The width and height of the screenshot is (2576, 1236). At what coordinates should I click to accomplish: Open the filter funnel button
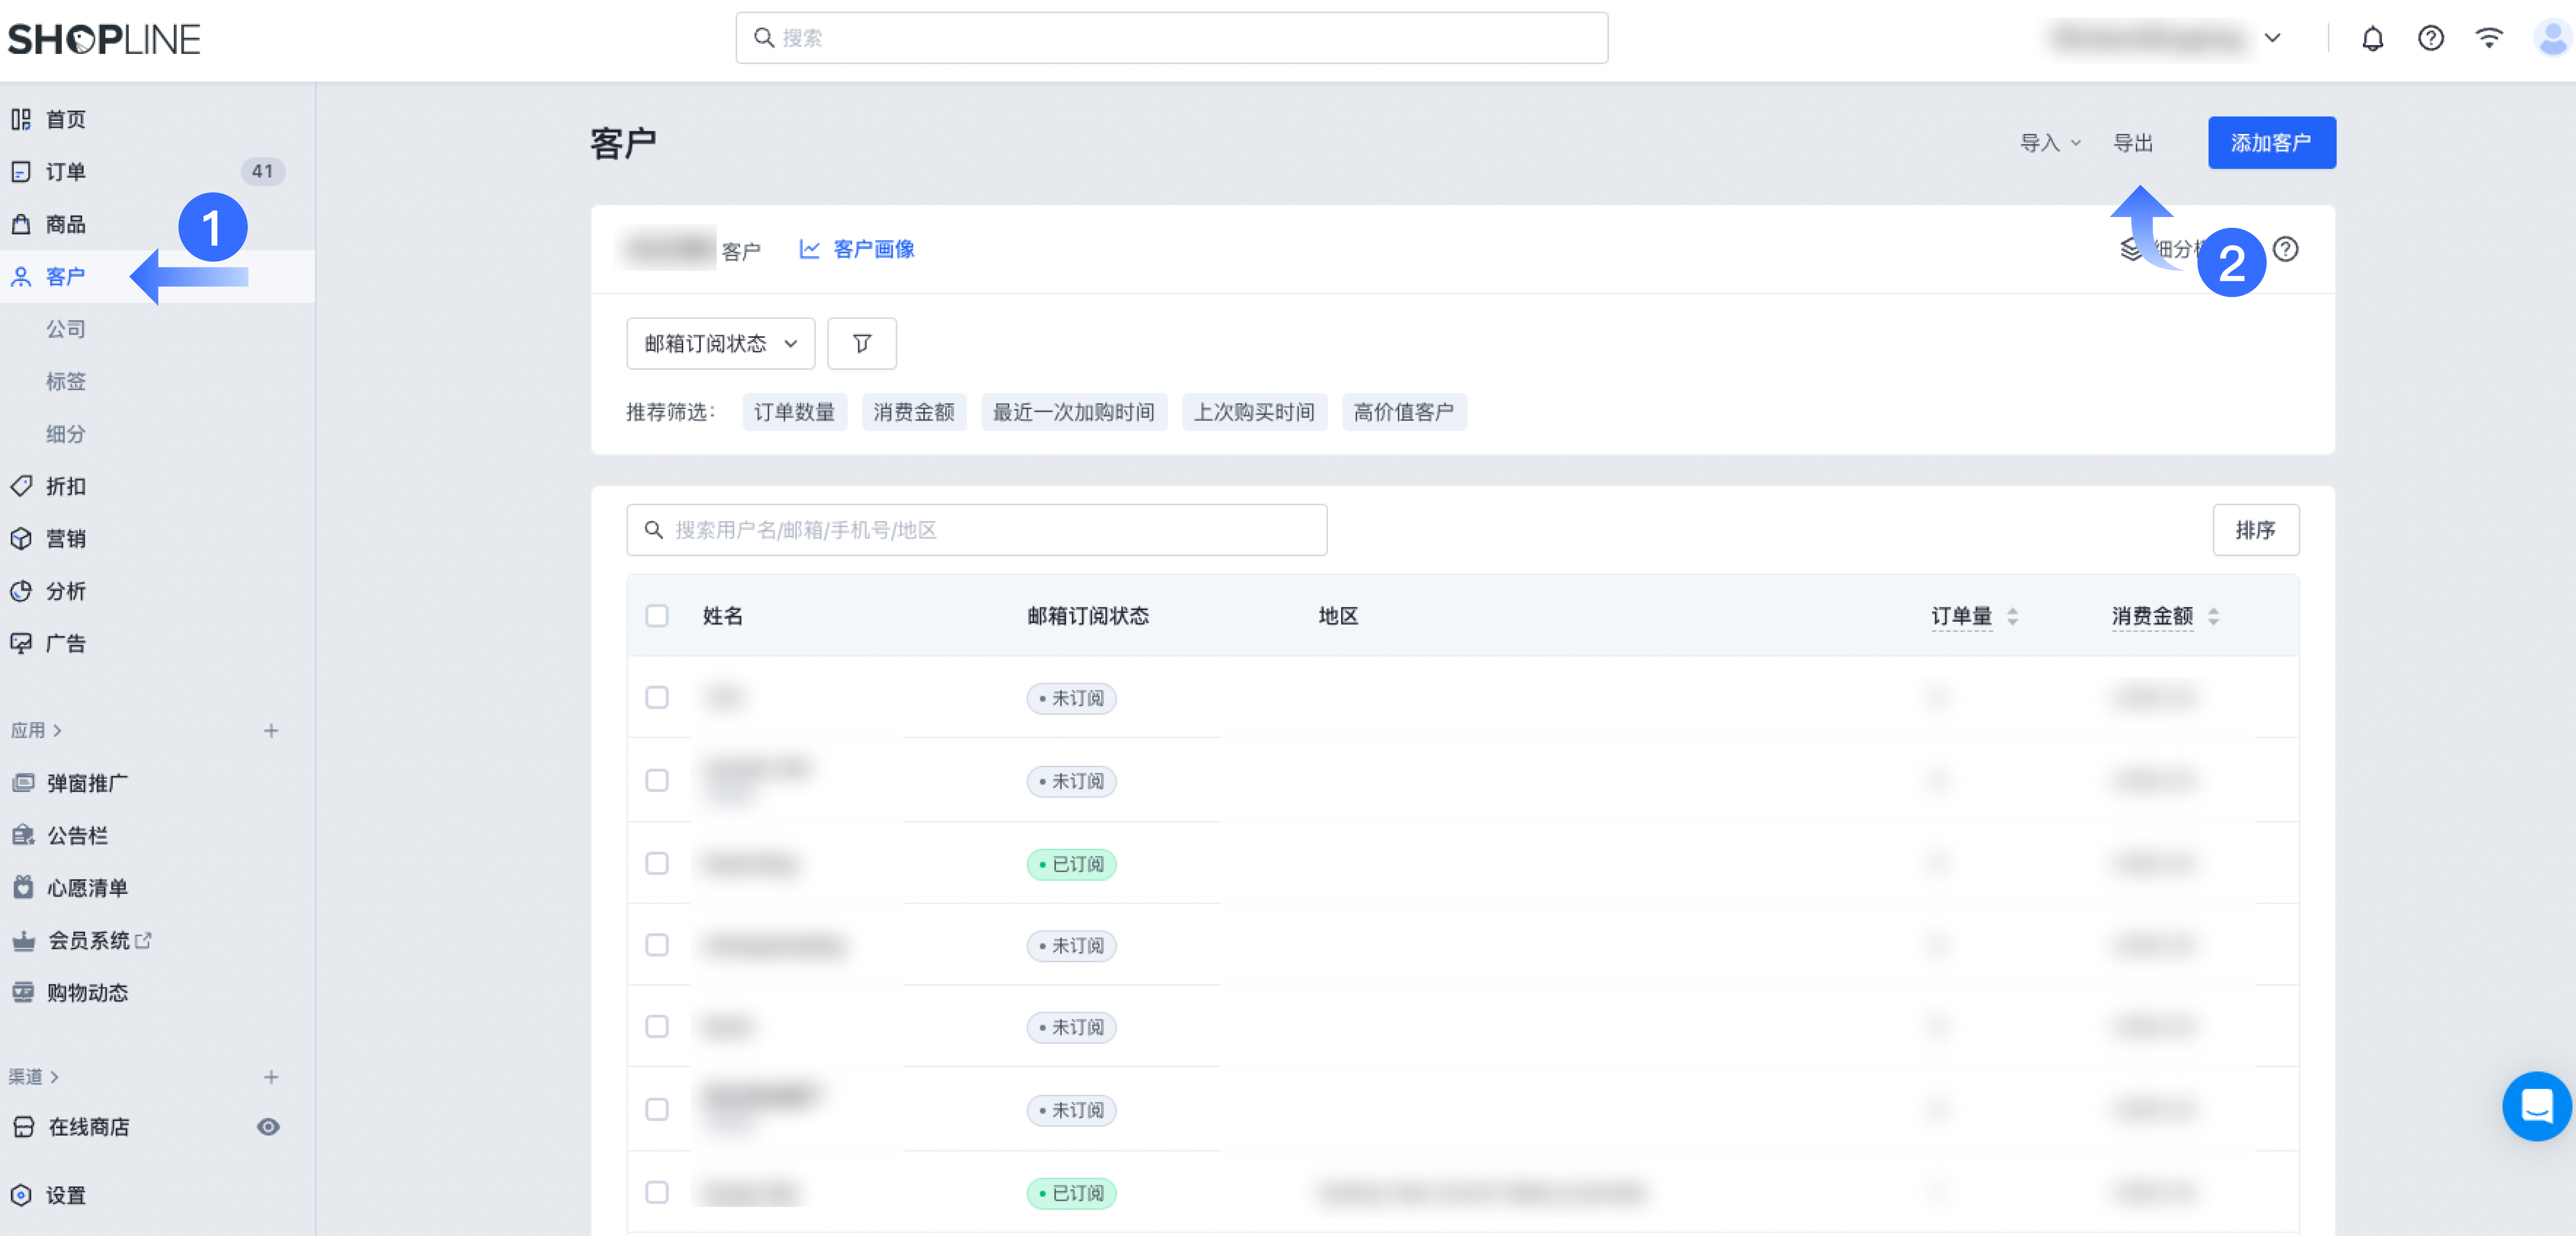[x=862, y=344]
